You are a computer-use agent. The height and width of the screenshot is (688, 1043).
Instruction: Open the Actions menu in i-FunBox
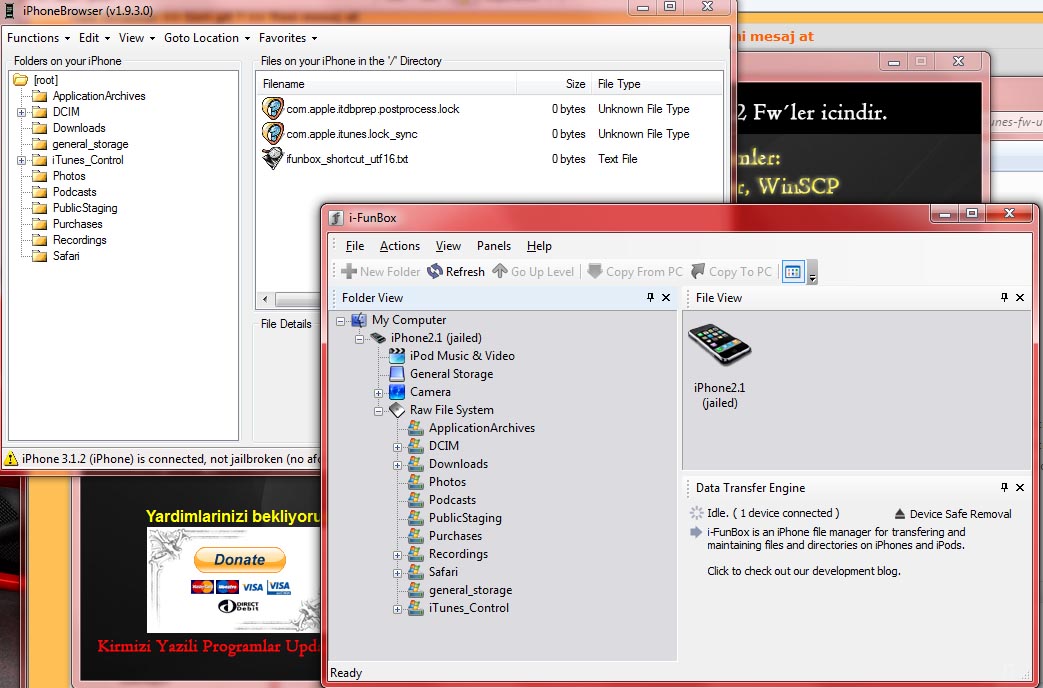pyautogui.click(x=400, y=246)
